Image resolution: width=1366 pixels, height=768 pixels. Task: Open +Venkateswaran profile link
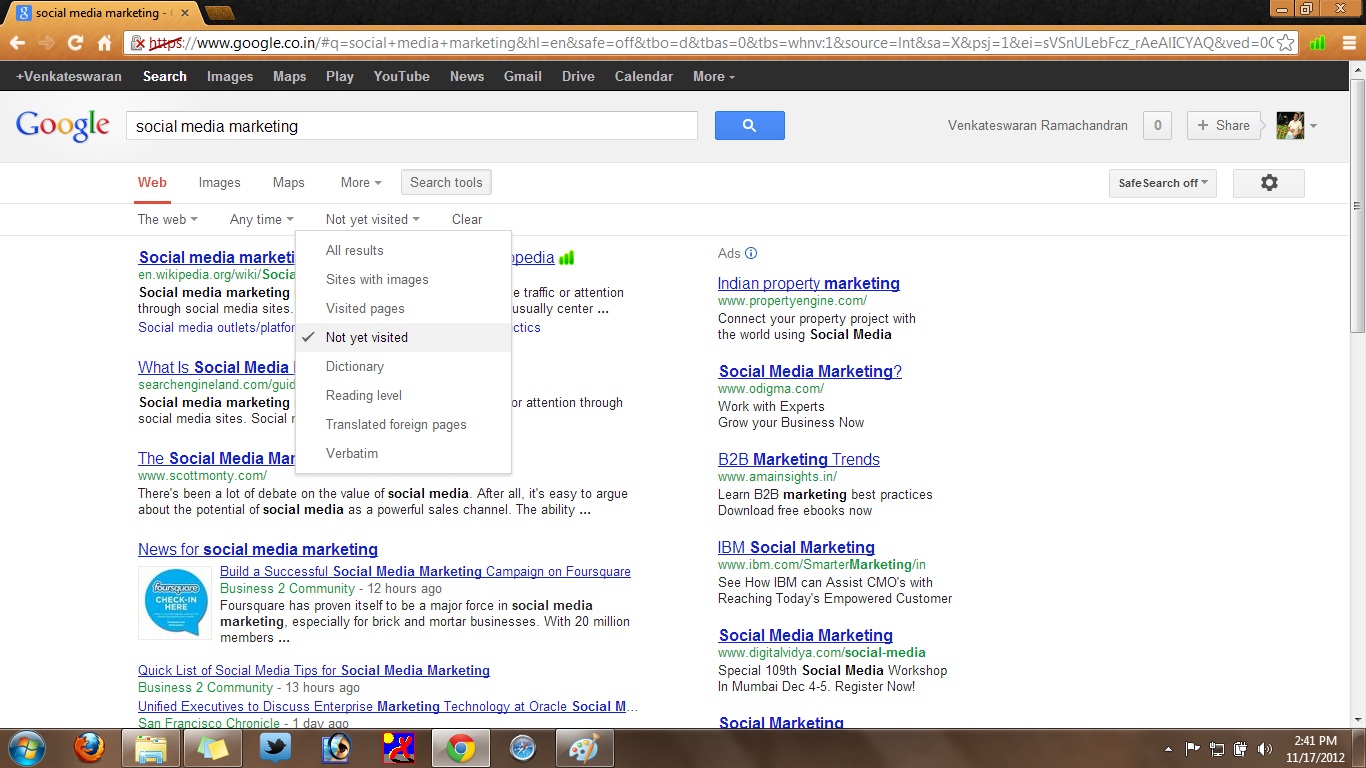pos(69,76)
